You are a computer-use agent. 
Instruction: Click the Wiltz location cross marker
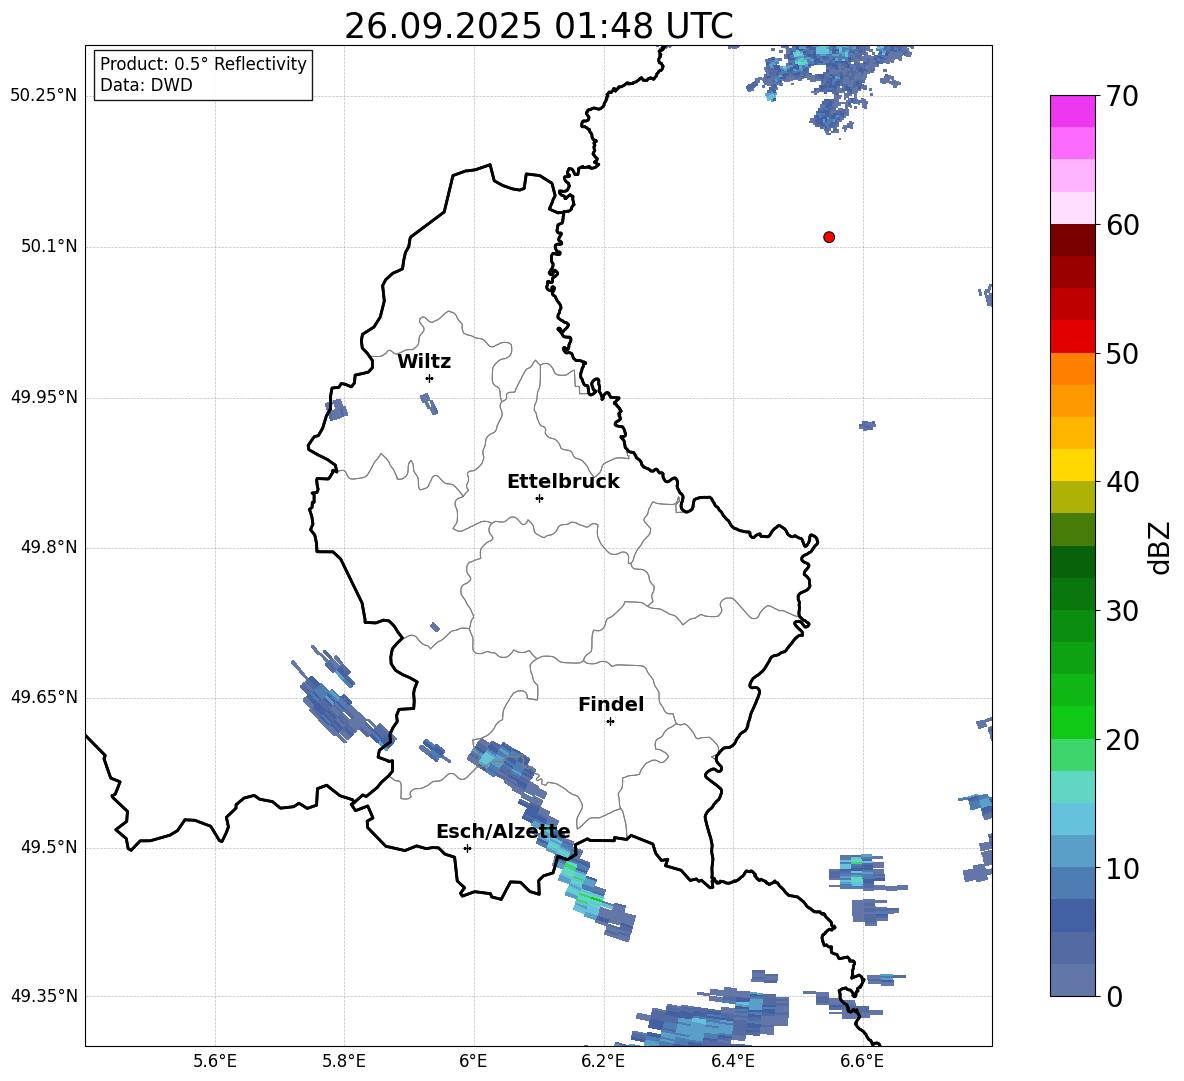point(430,378)
